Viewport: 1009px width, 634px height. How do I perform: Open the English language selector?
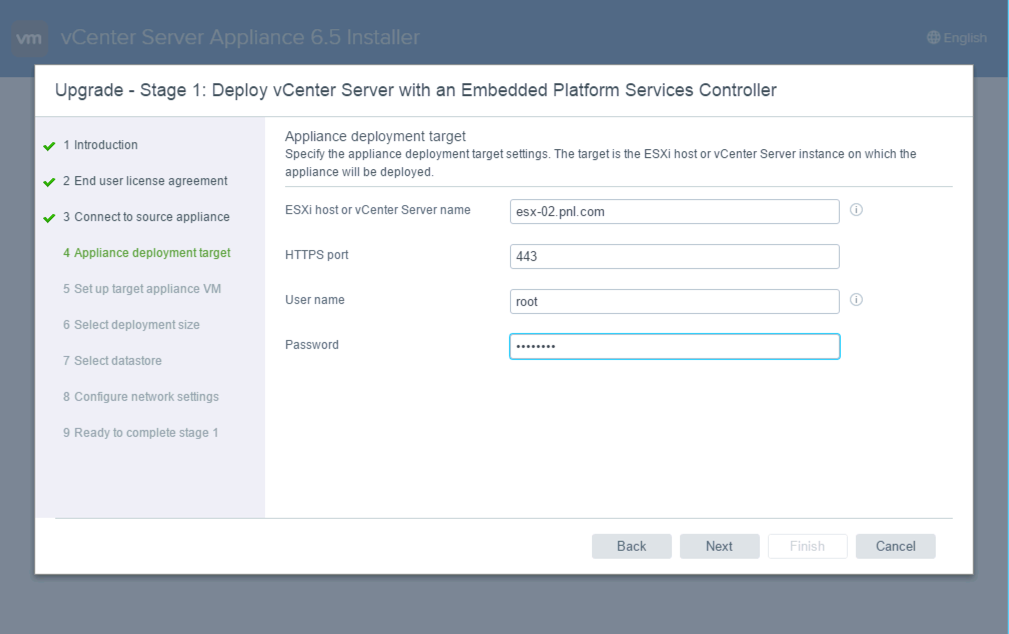pos(957,38)
